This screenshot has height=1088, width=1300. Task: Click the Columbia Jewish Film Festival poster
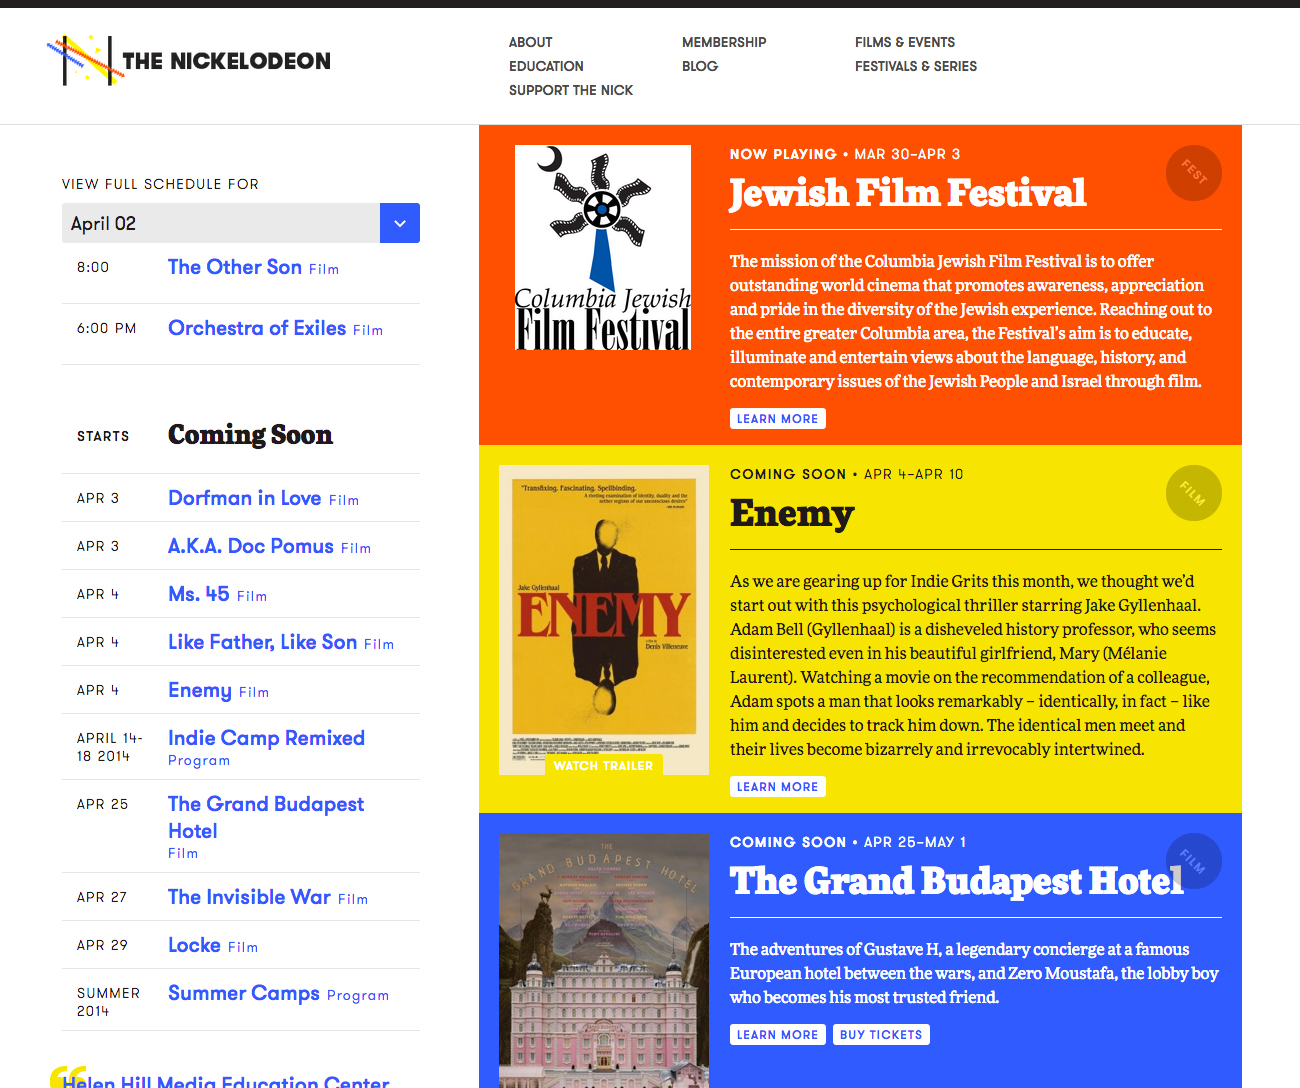coord(603,248)
